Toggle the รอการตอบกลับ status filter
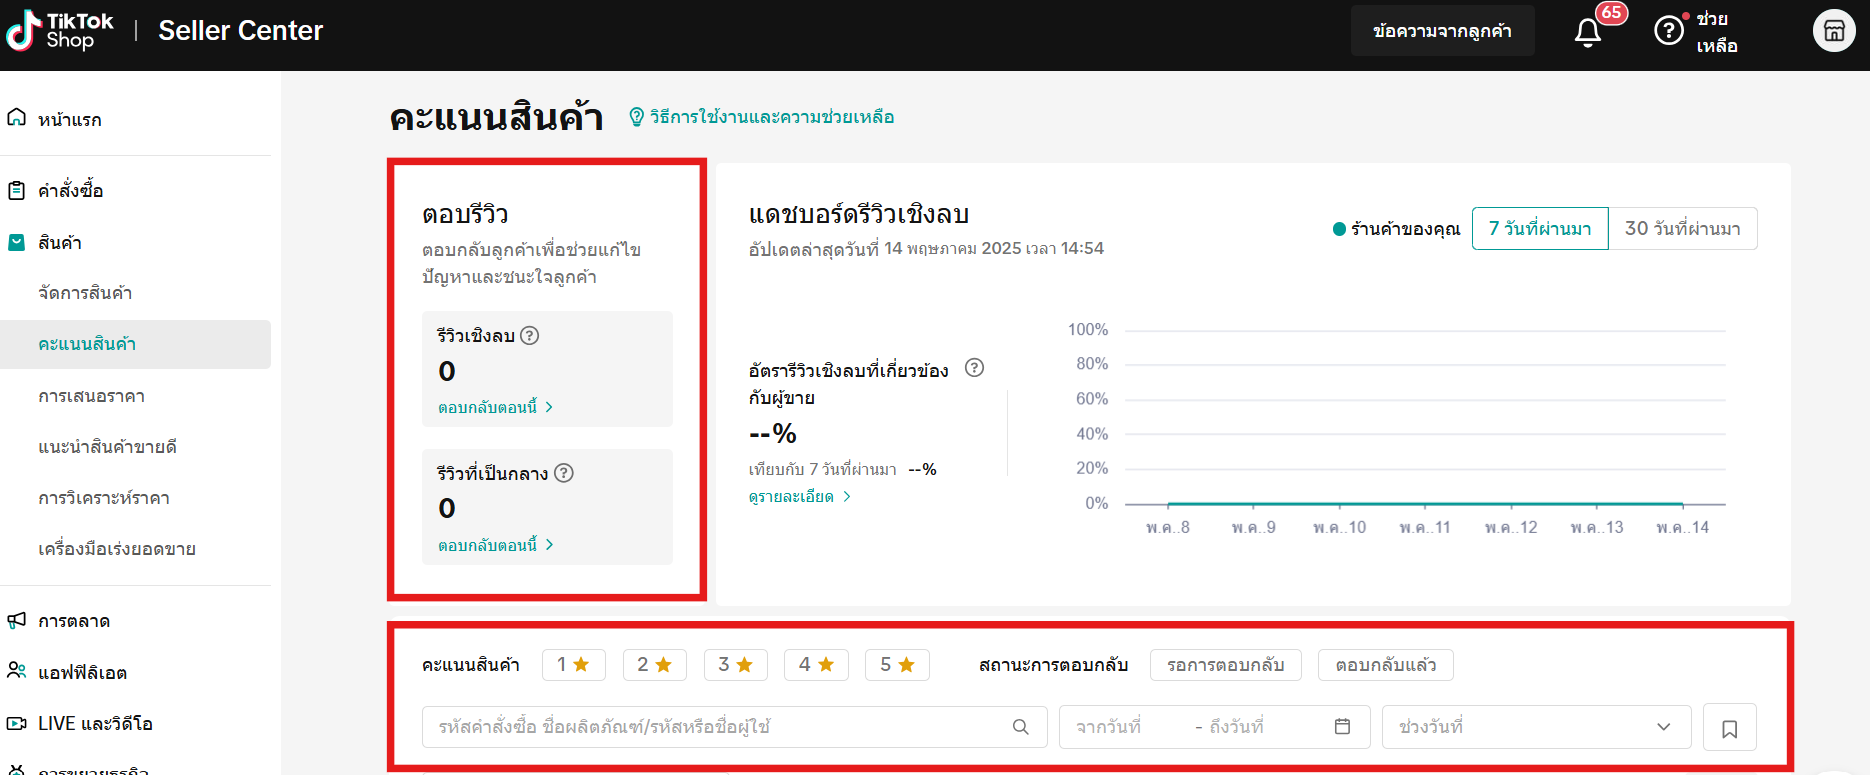Screen dimensions: 1870x775 [1226, 665]
